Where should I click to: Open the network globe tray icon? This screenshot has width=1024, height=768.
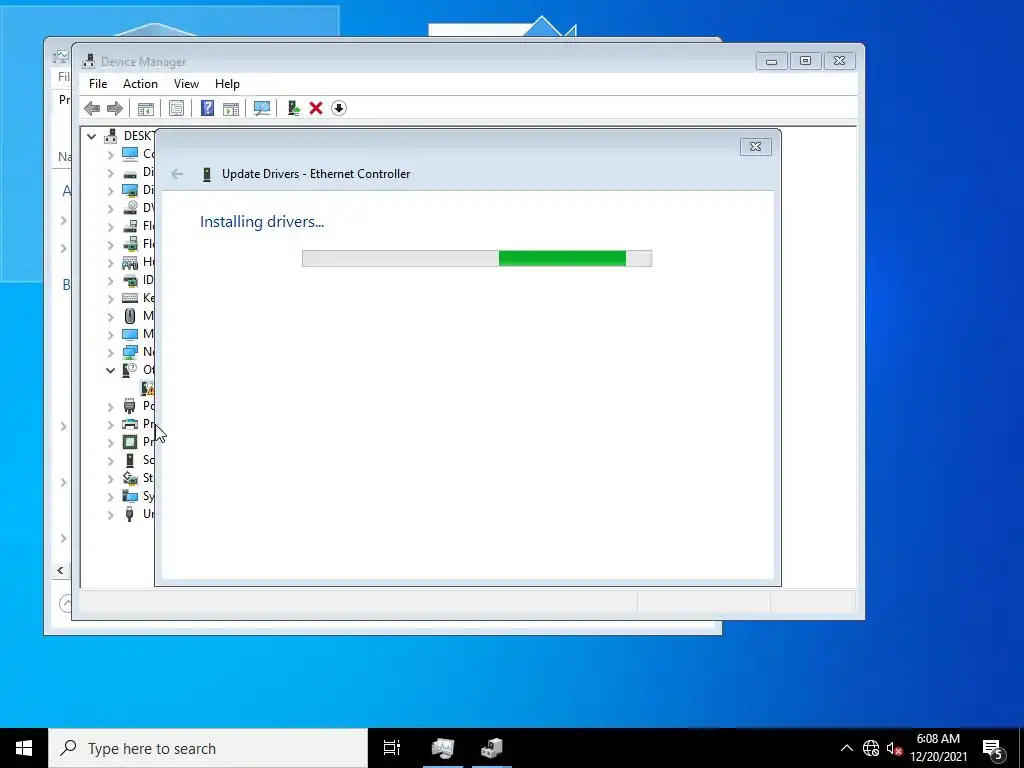(x=871, y=748)
